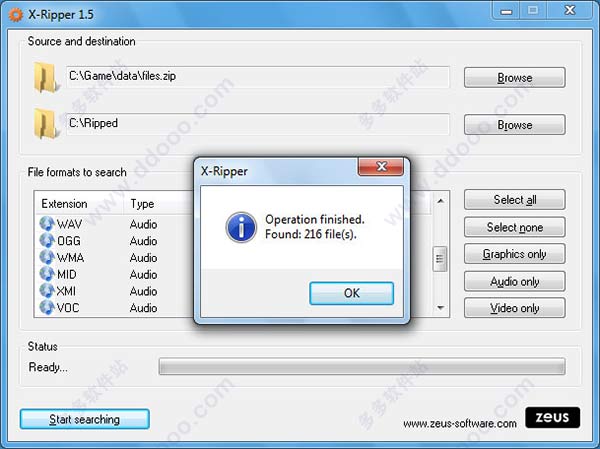Click the Extension column header
This screenshot has height=449, width=600.
80,204
